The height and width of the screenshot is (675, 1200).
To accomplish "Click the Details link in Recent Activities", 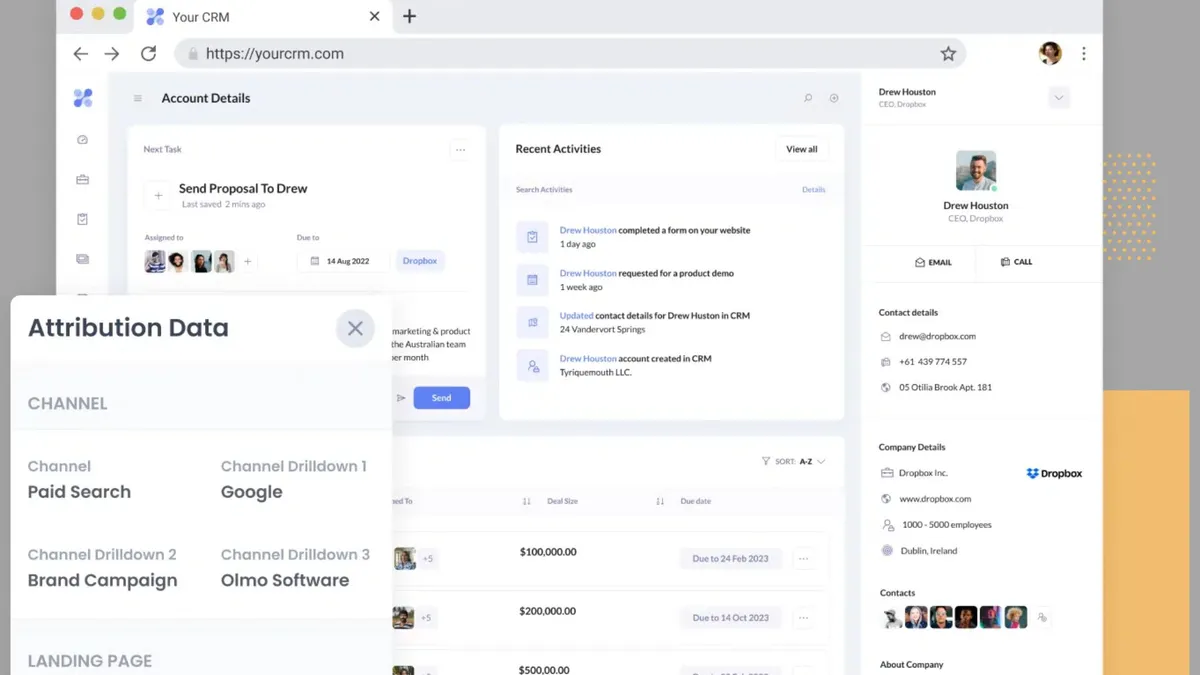I will point(813,190).
